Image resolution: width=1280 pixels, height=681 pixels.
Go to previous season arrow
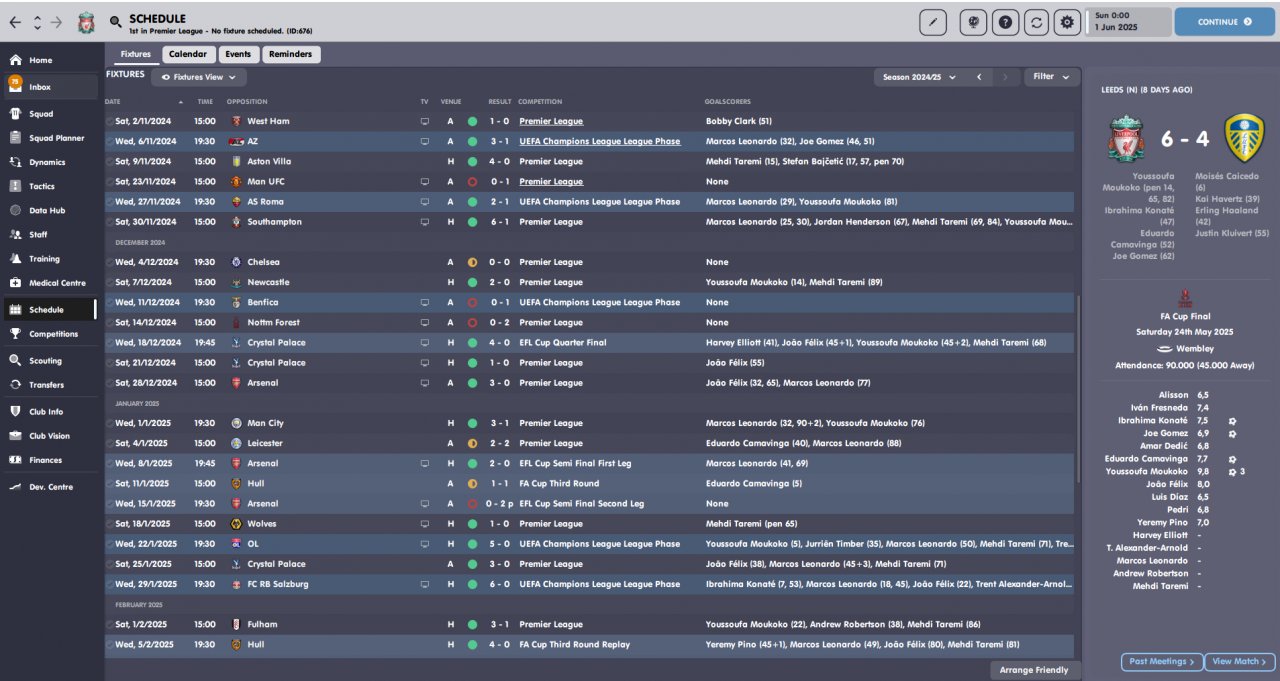(x=979, y=77)
